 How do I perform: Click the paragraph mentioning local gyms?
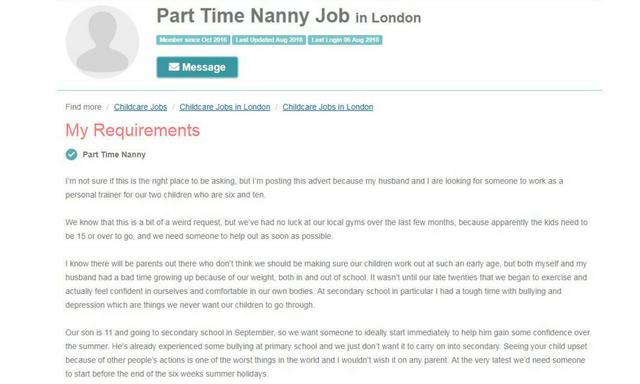tap(327, 229)
